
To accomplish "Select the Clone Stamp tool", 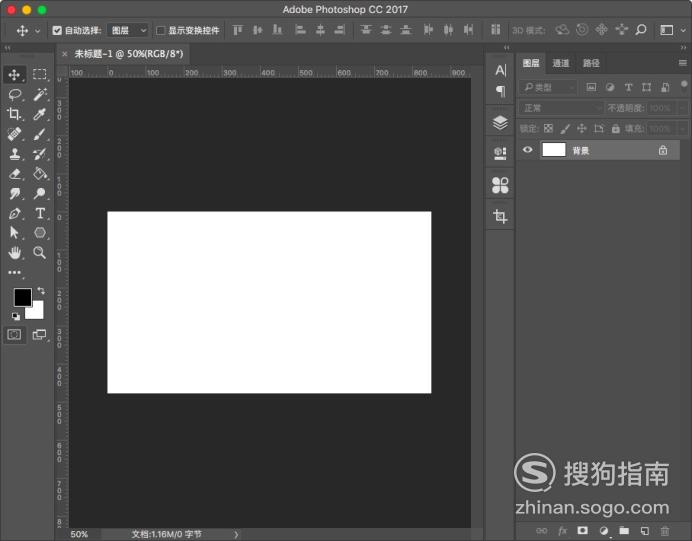I will [15, 154].
